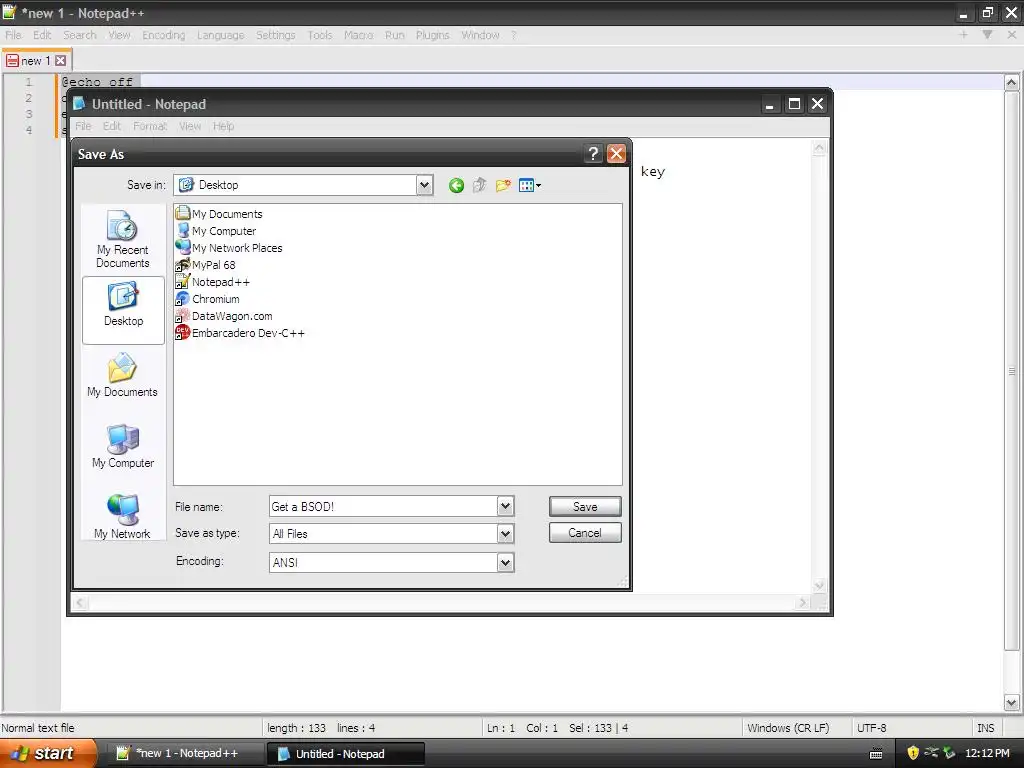Click the Save button
Viewport: 1024px width, 768px height.
pos(585,507)
